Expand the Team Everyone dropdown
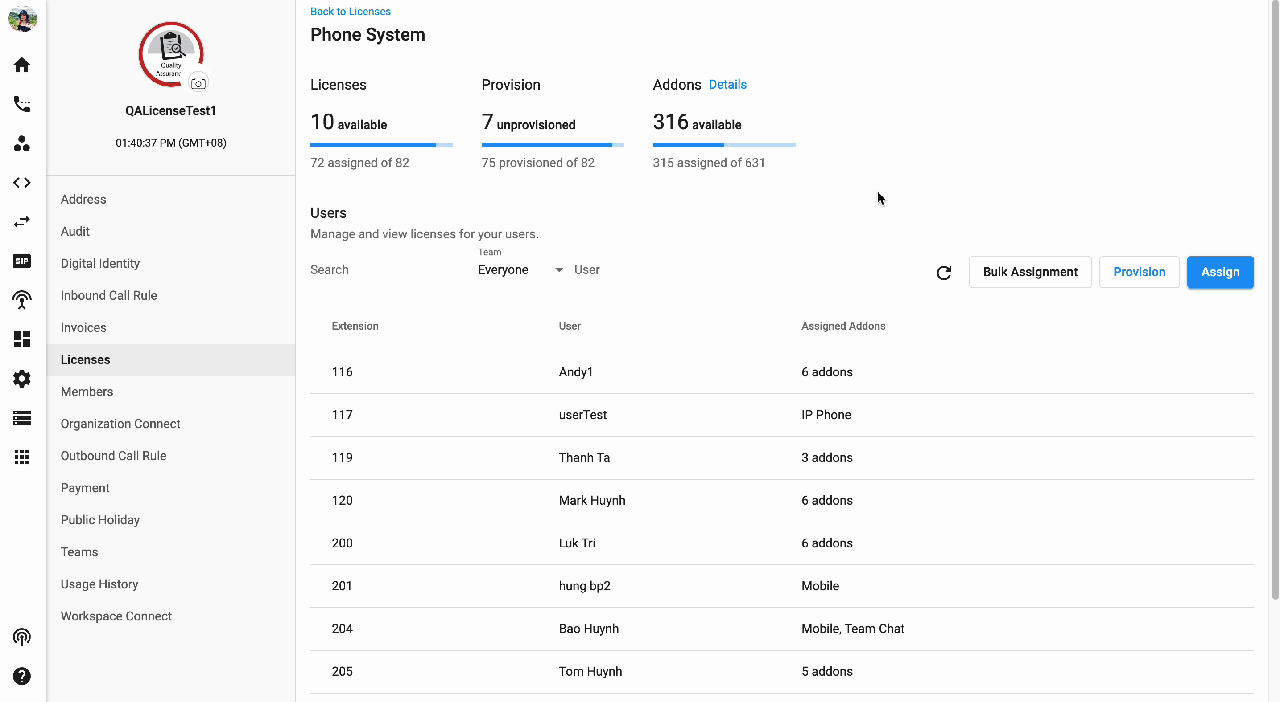The width and height of the screenshot is (1280, 702). point(520,270)
